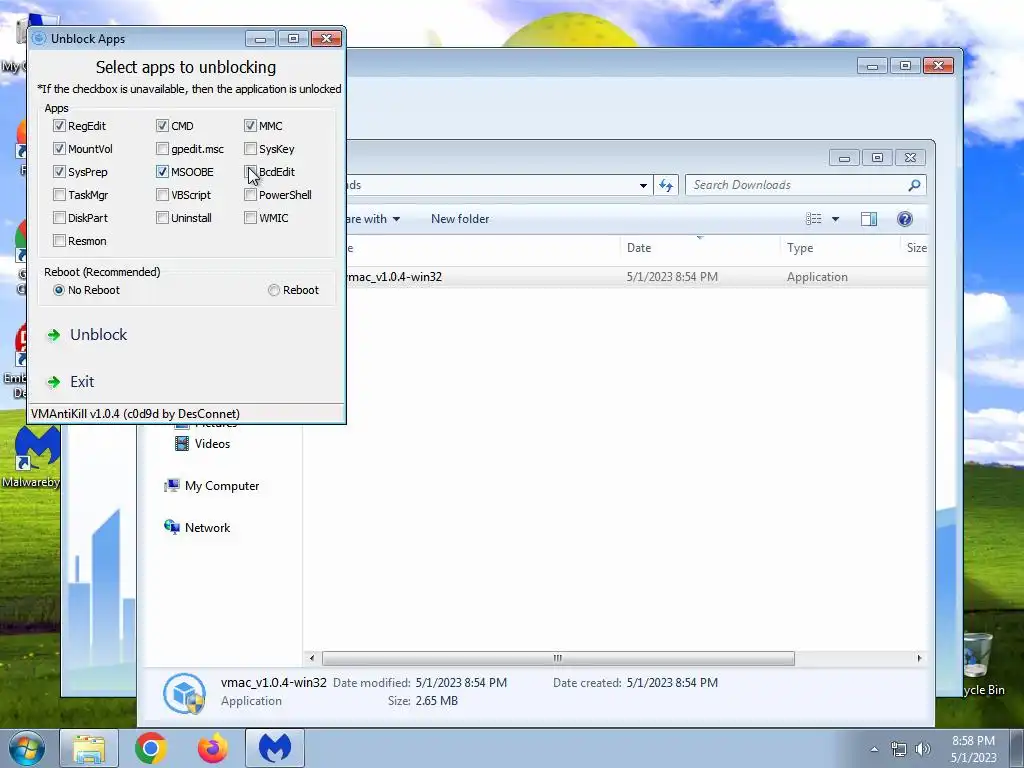
Task: Click 'Date modified: 5/1/2023 8:54 PM' in details pane
Action: (x=420, y=682)
